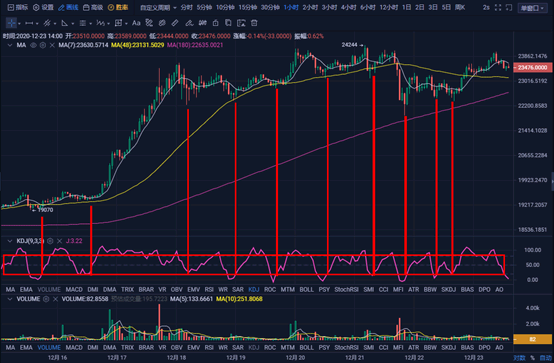Expand horizontal line tool dropdown arrow
554x363 pixels.
(37, 24)
